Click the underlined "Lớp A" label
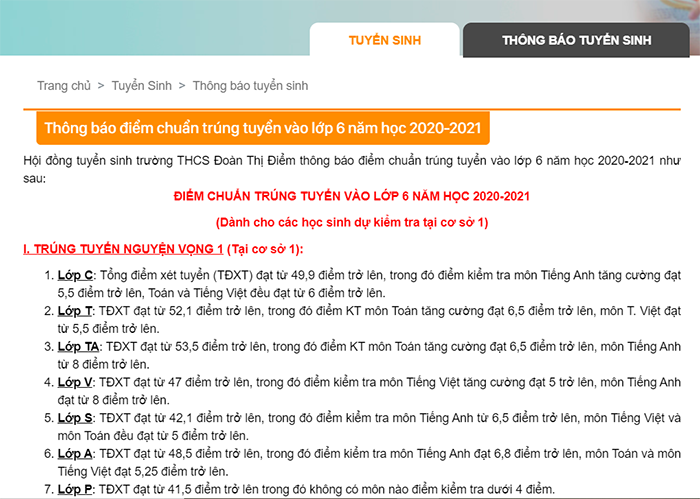This screenshot has width=700, height=499. click(75, 454)
